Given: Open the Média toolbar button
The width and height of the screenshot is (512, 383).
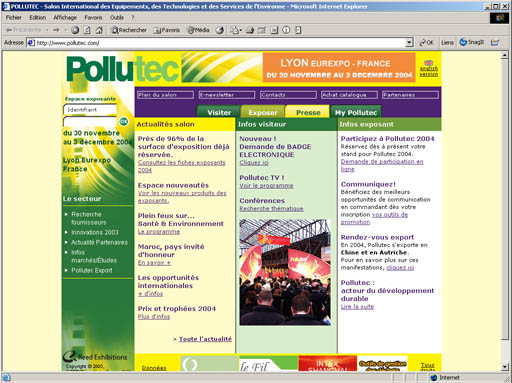Looking at the screenshot, I should (x=198, y=30).
